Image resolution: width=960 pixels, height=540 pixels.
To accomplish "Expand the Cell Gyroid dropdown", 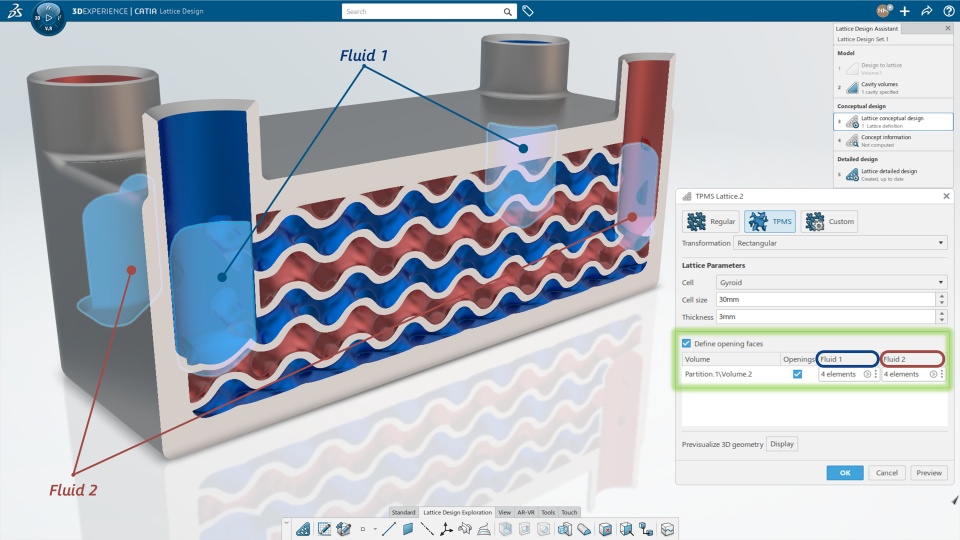I will pos(831,282).
